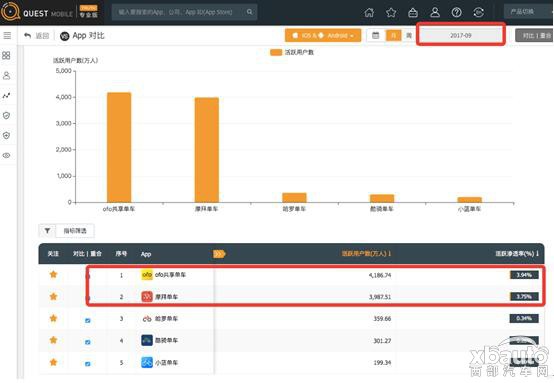The width and height of the screenshot is (554, 383).
Task: Open favorites star icon in header
Action: coord(391,12)
